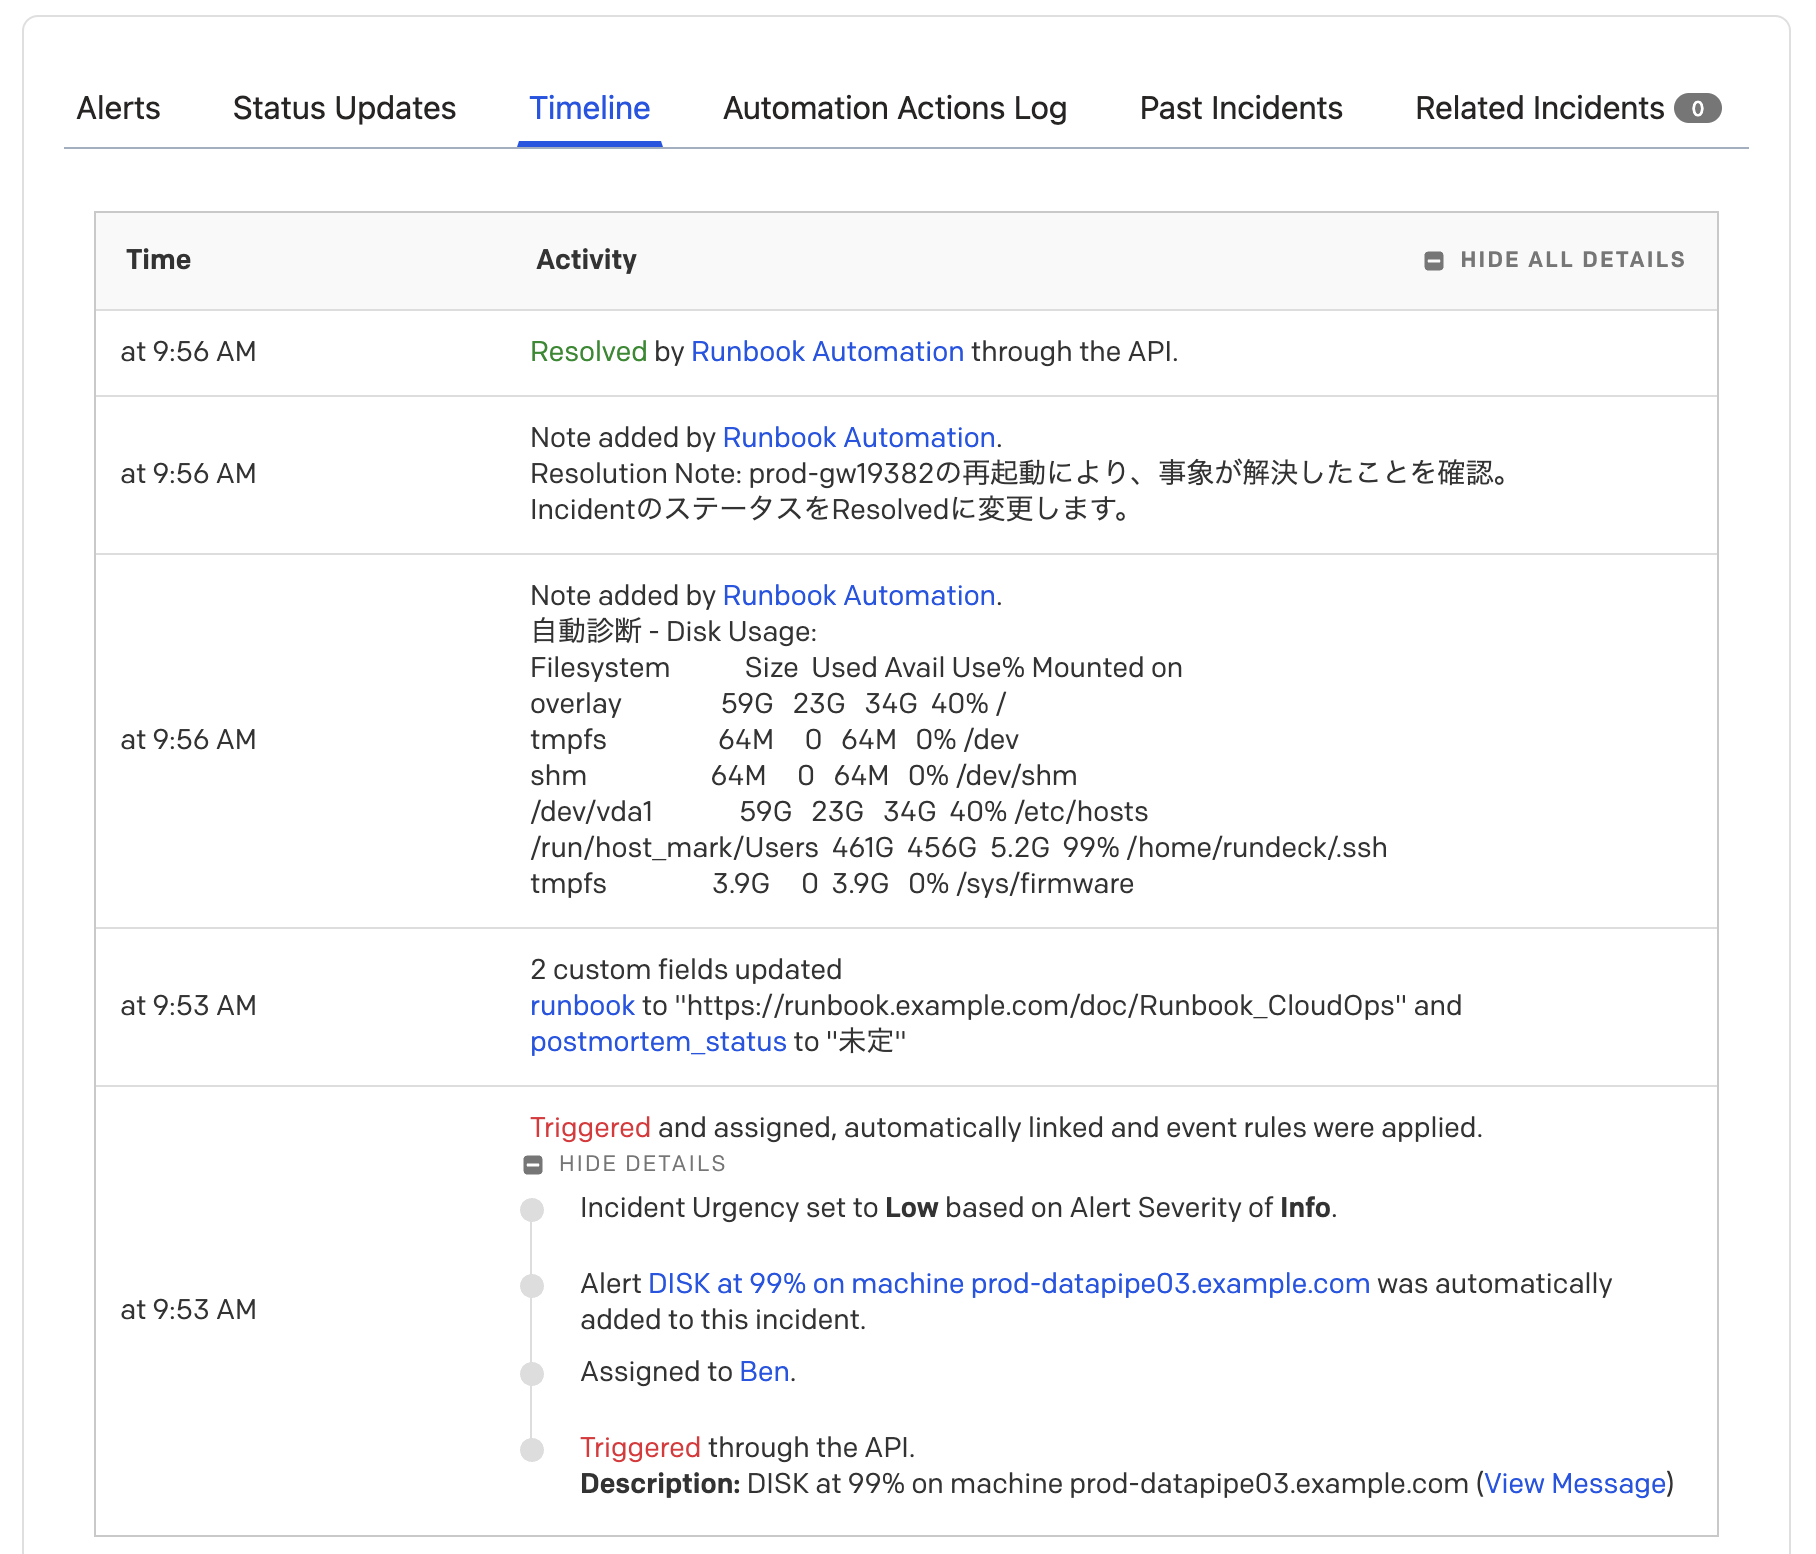Go to the Automation Actions Log tab

(x=894, y=108)
